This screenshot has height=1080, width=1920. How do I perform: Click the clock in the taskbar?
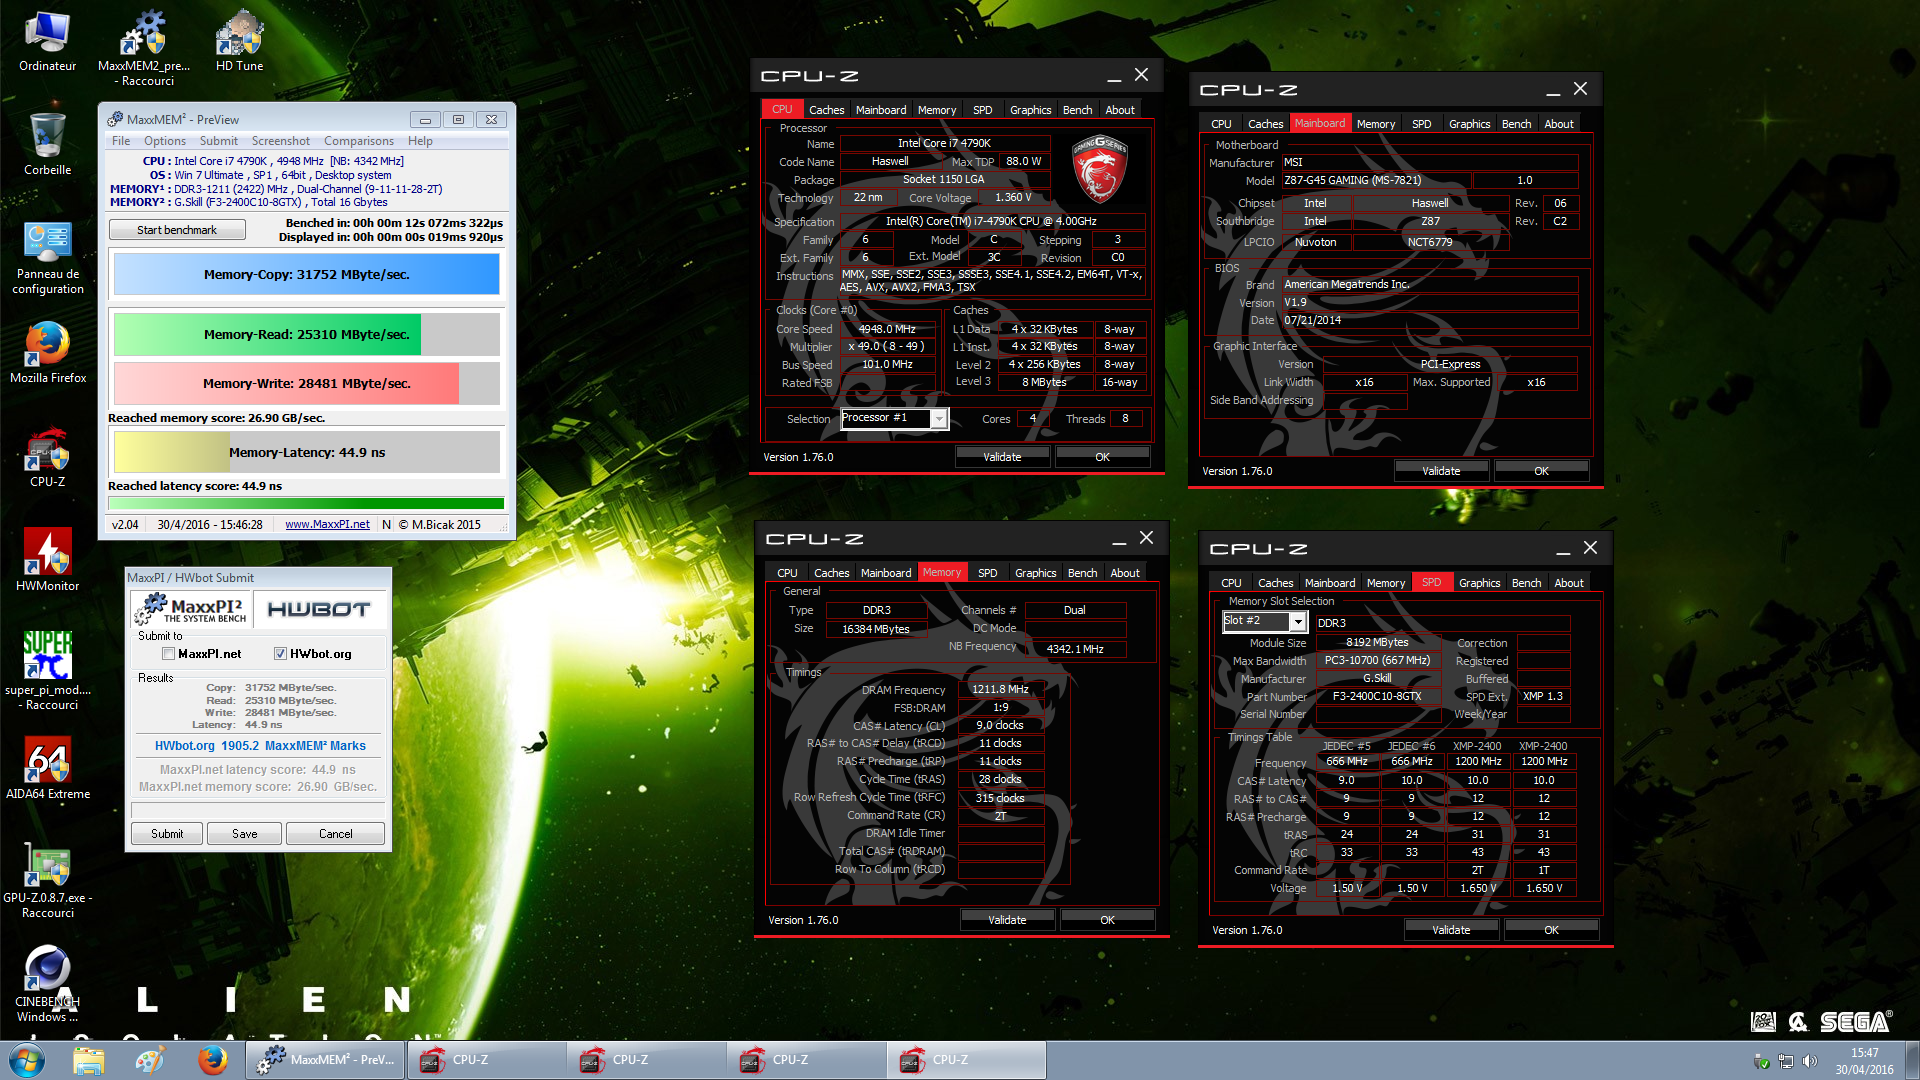pos(1864,1061)
